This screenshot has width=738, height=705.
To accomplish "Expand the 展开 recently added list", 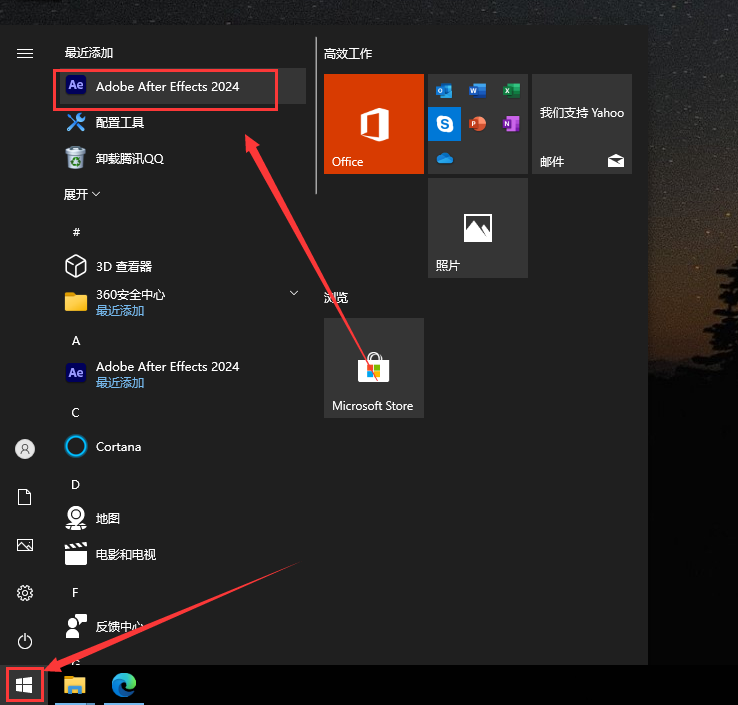I will point(82,194).
